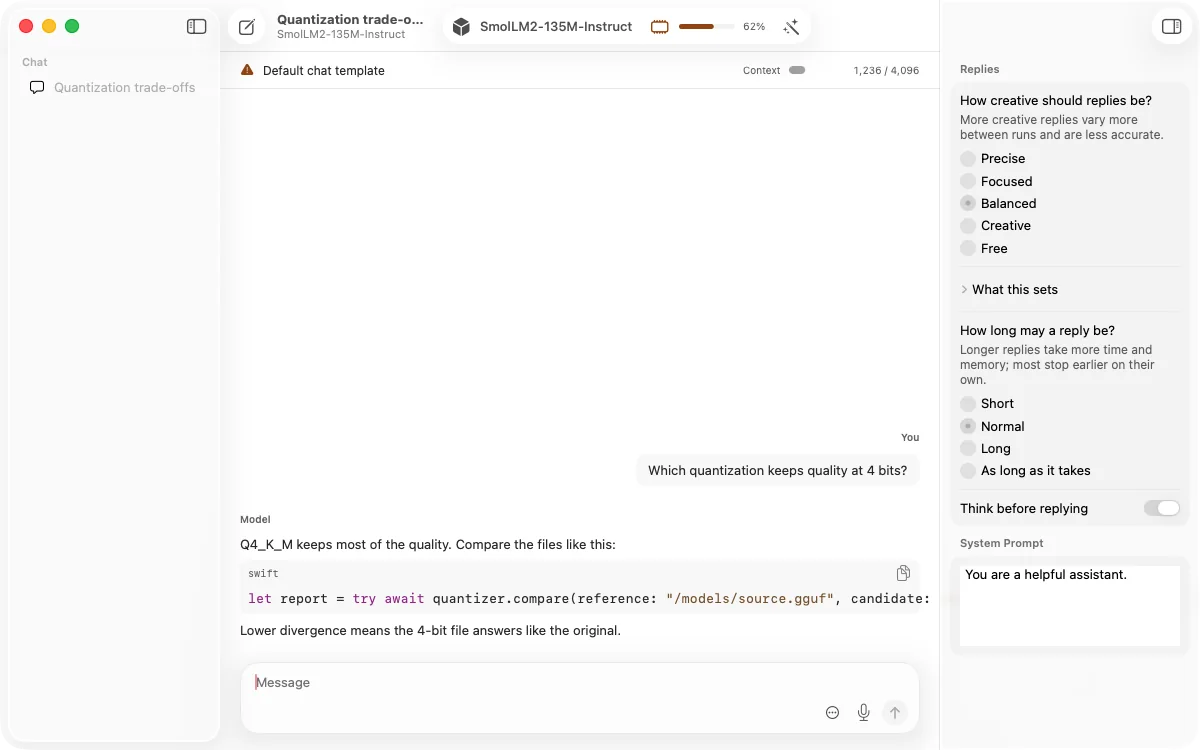
Task: Click the model cube icon
Action: (461, 27)
